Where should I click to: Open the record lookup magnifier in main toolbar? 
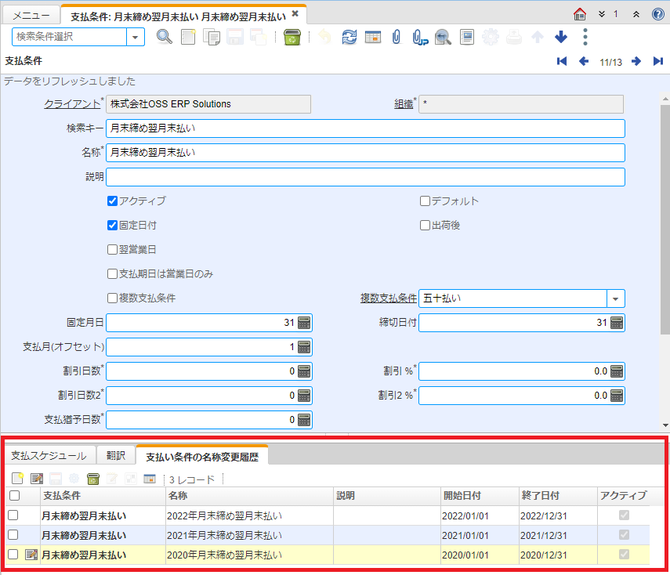click(164, 37)
